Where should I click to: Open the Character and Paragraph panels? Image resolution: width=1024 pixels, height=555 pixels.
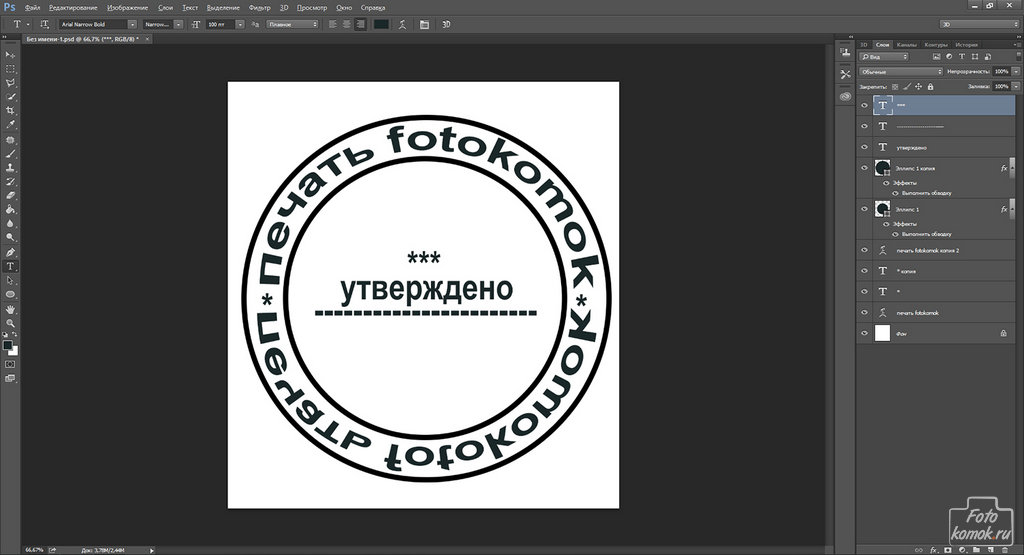click(424, 24)
